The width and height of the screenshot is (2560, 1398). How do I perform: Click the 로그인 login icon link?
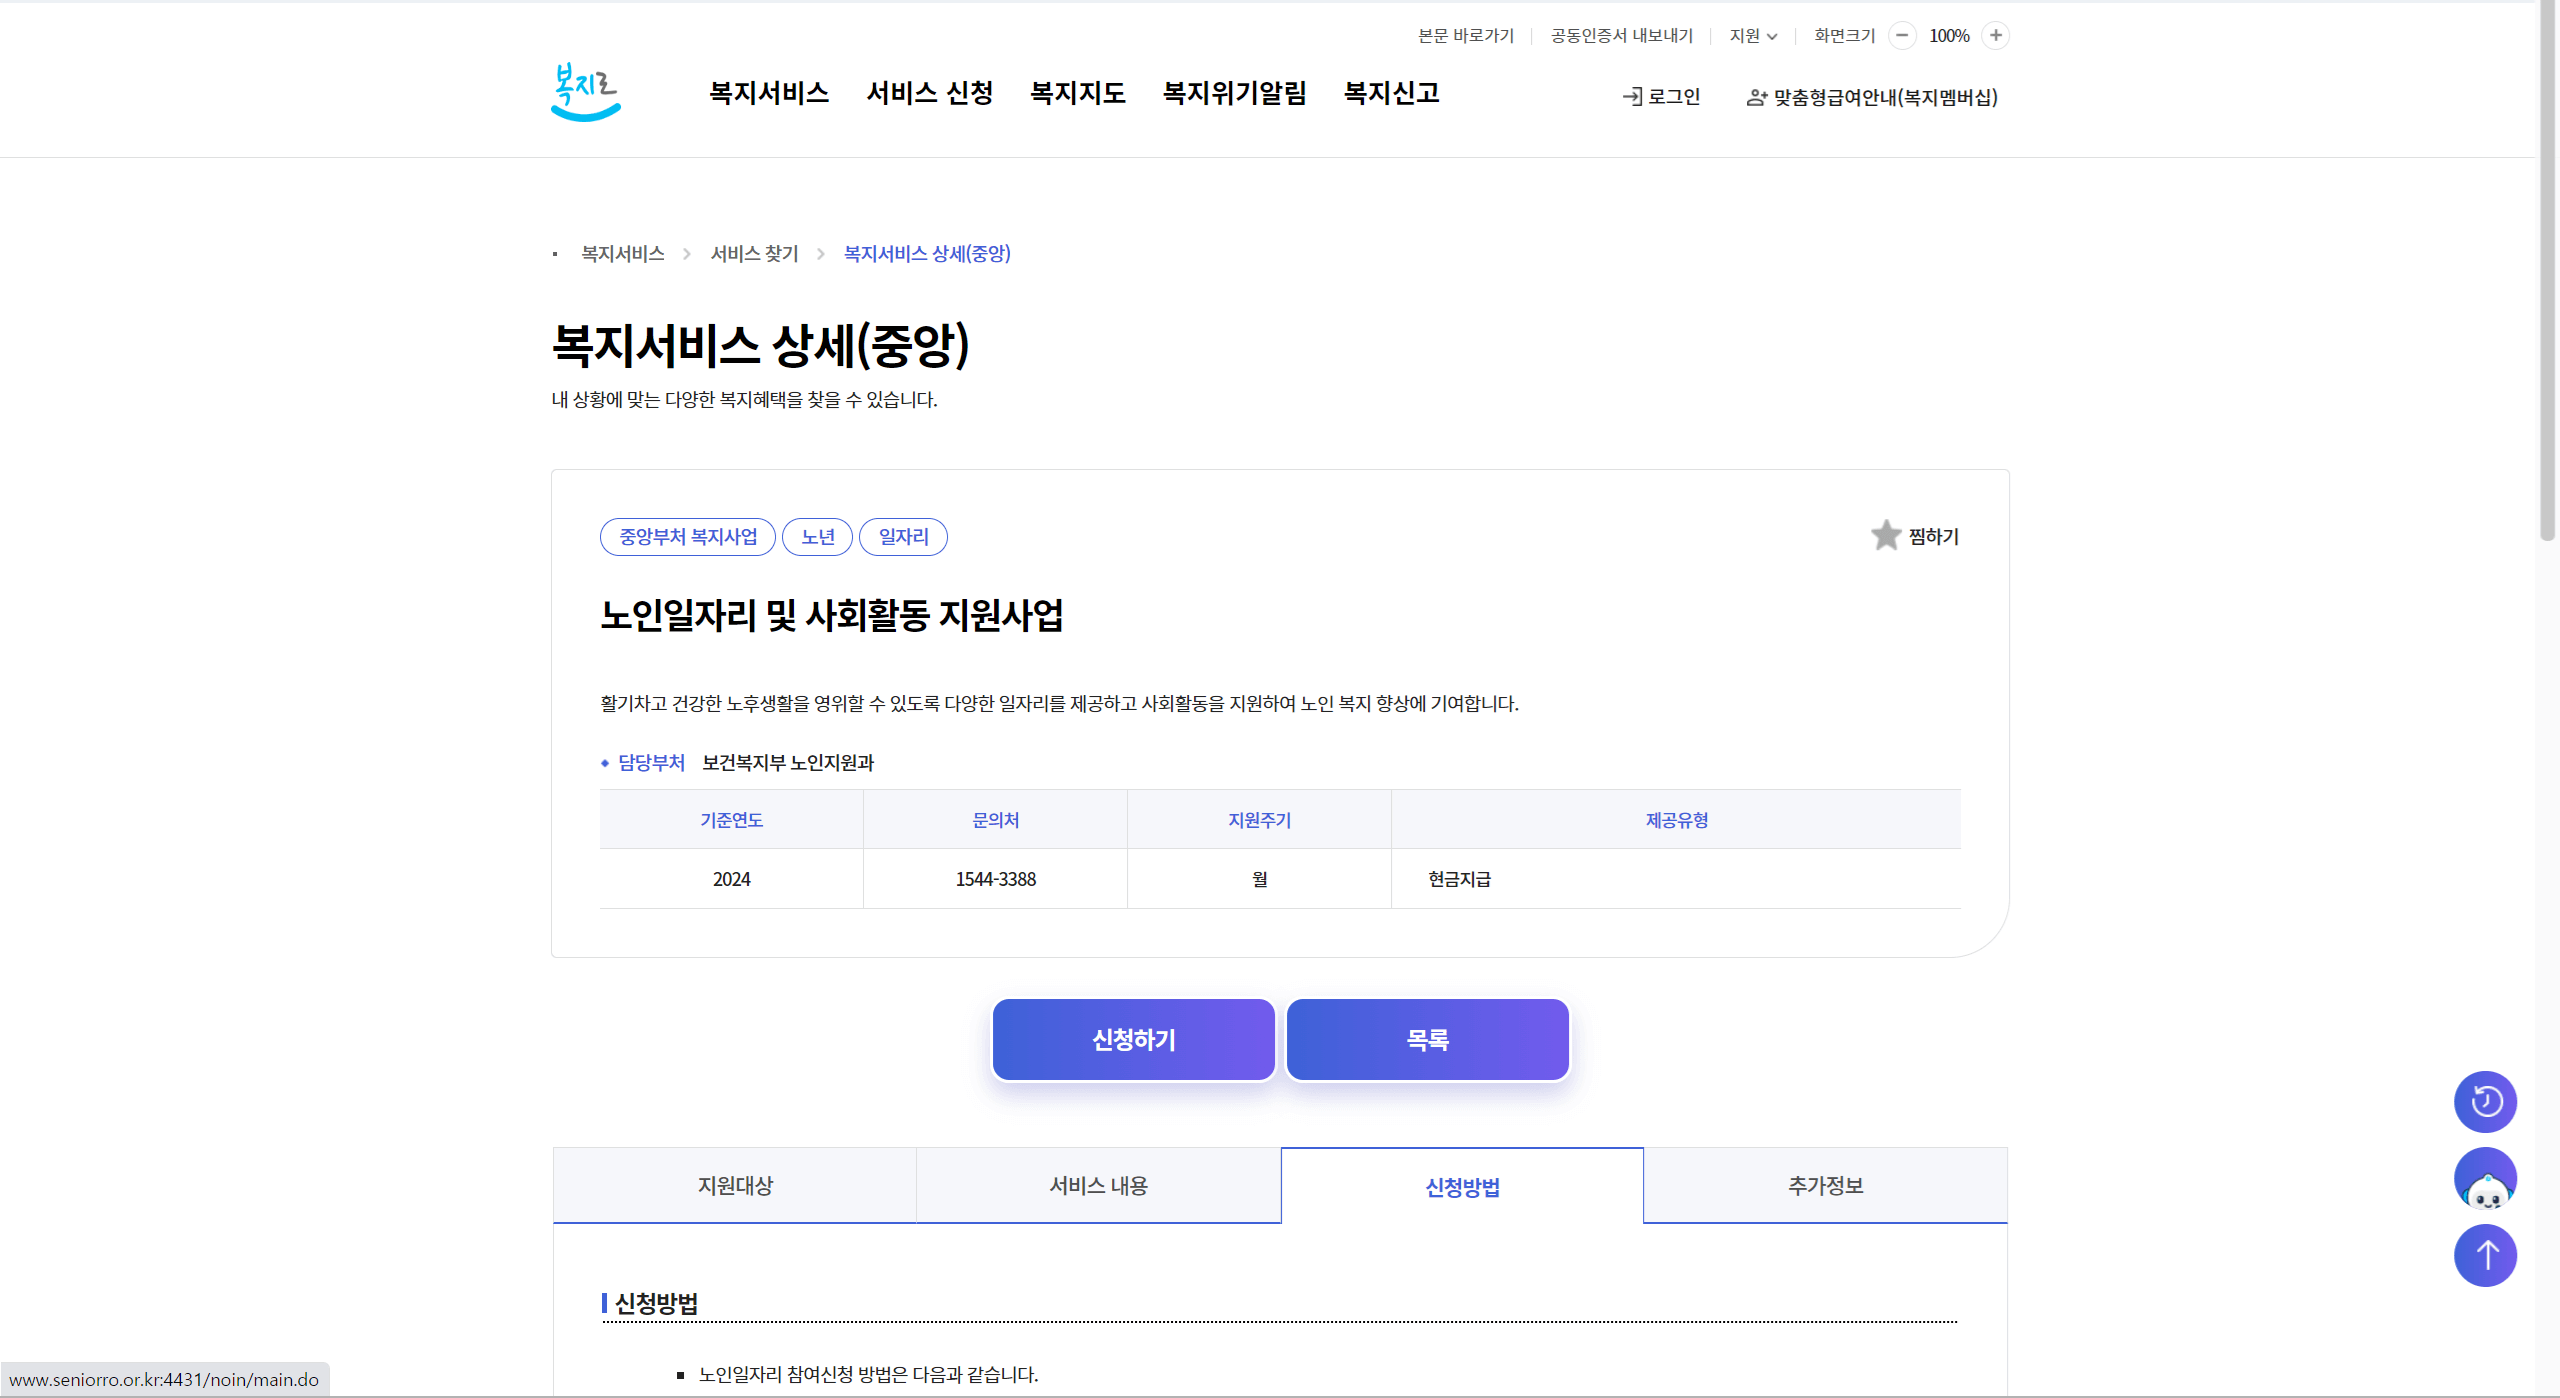pos(1661,97)
